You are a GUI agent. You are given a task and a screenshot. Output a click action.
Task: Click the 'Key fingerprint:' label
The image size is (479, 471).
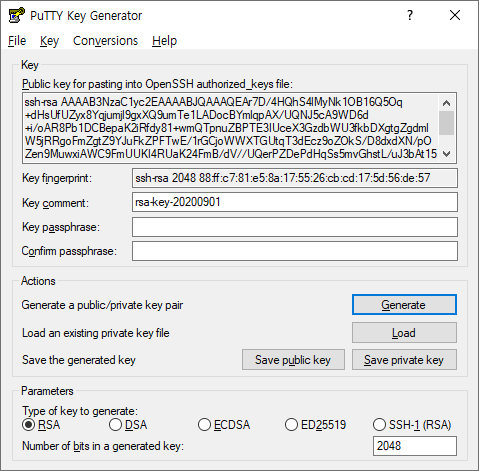(x=57, y=178)
